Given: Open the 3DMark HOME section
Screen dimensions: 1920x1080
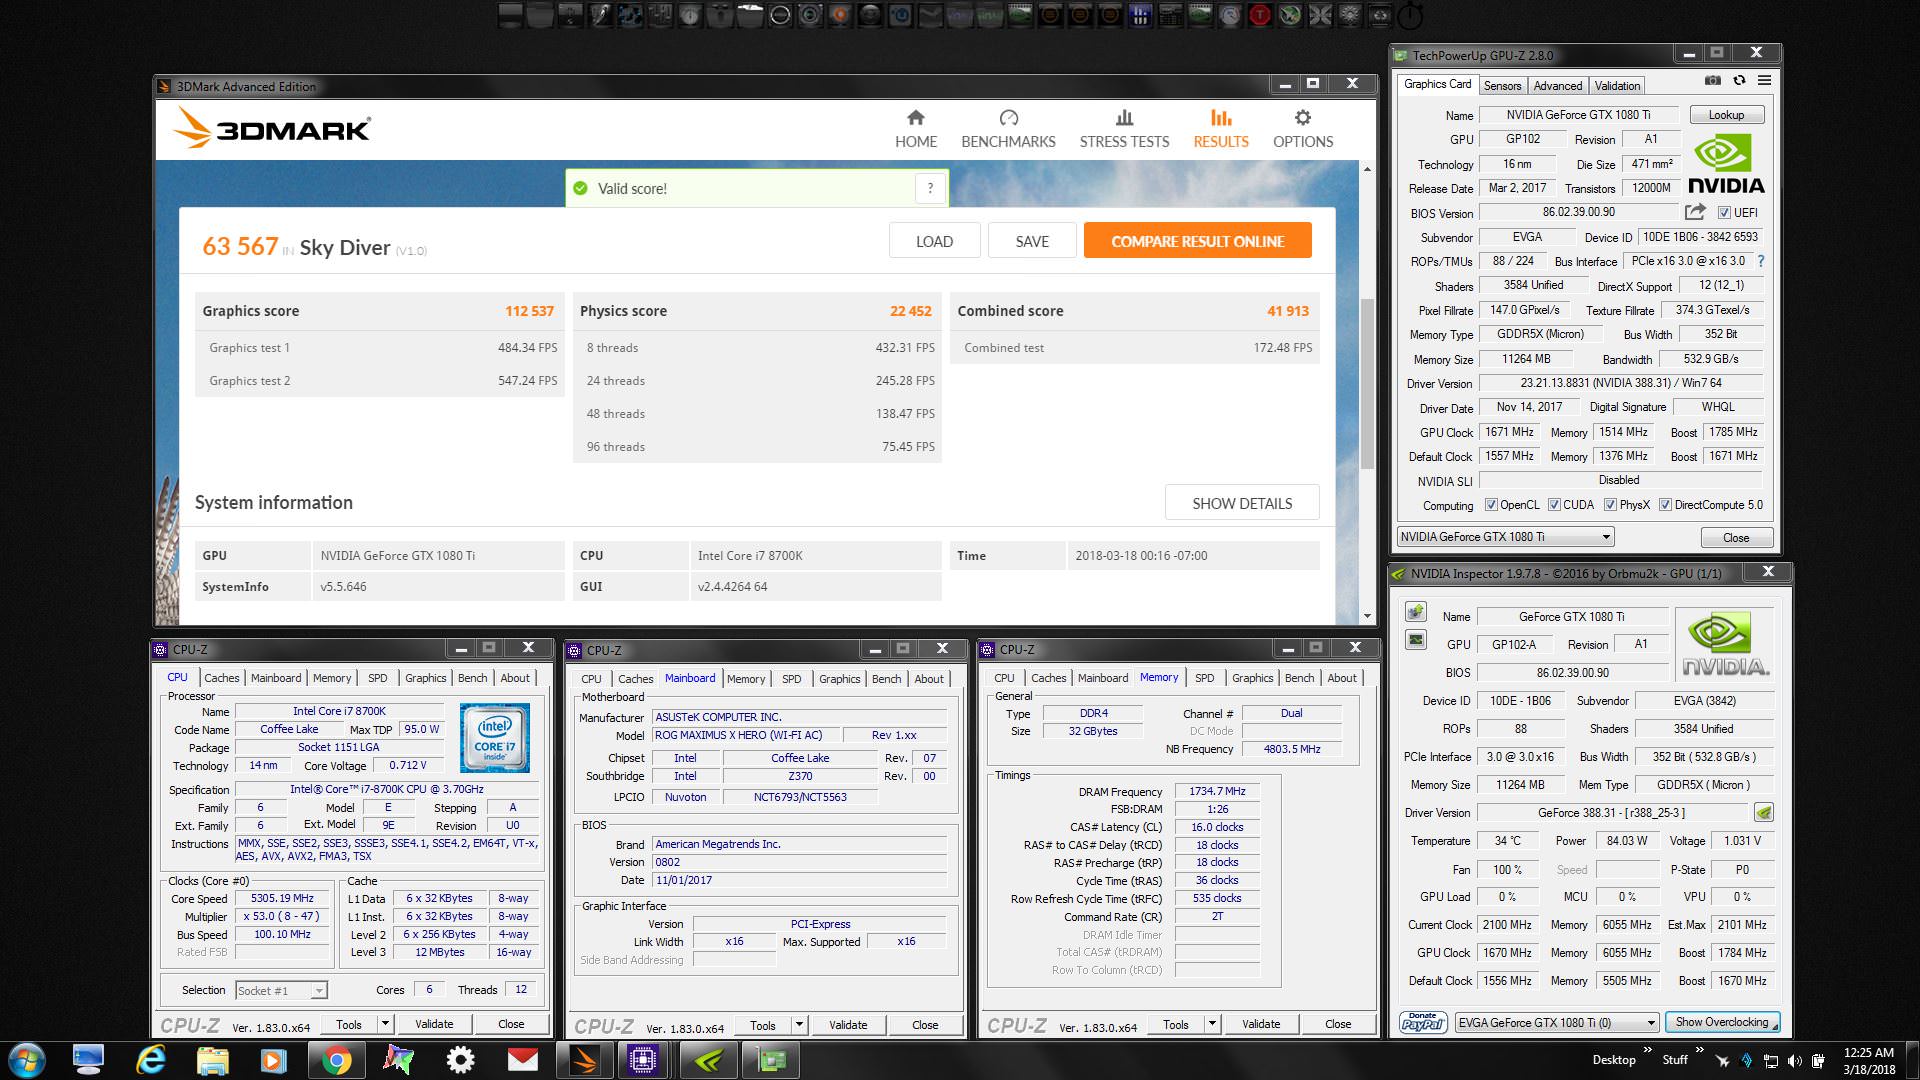Looking at the screenshot, I should pos(916,129).
